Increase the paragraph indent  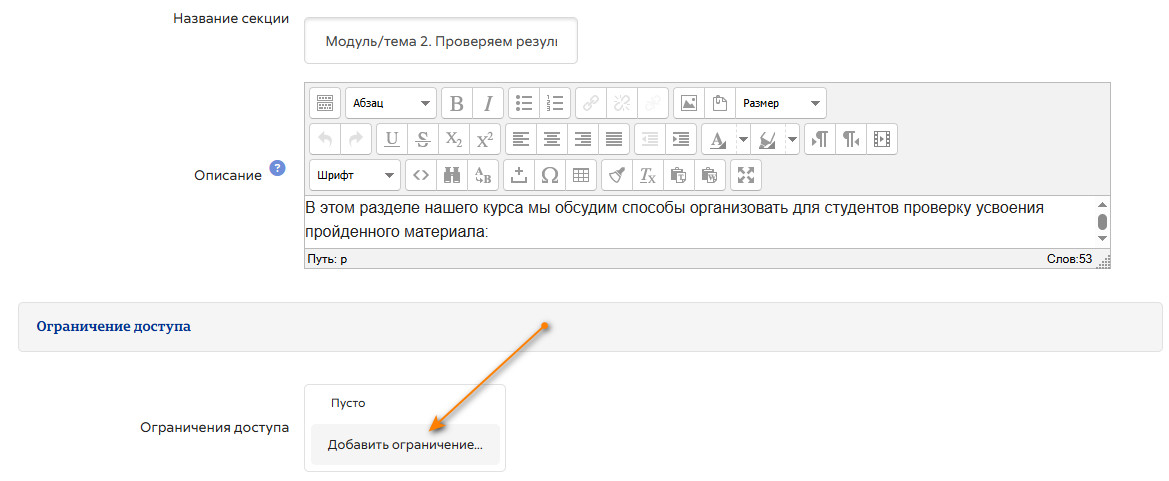[x=681, y=139]
